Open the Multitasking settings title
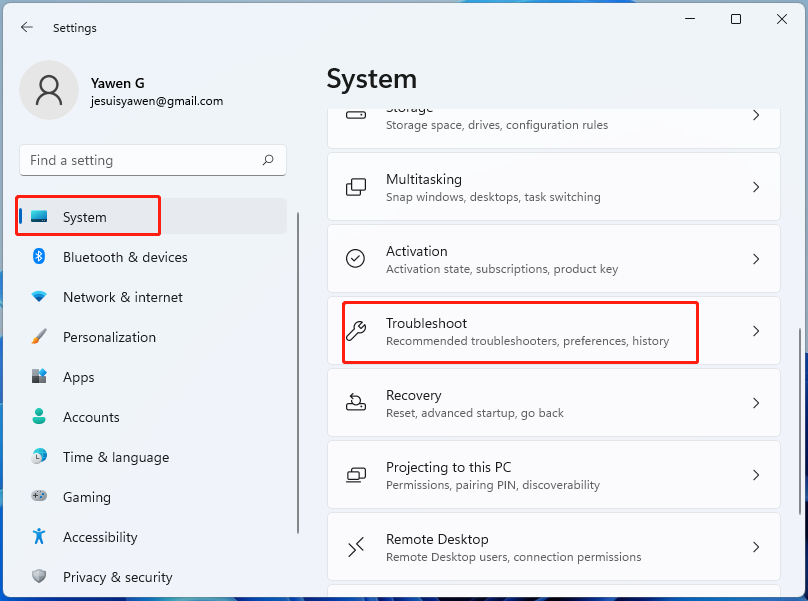Image resolution: width=808 pixels, height=601 pixels. pyautogui.click(x=424, y=179)
